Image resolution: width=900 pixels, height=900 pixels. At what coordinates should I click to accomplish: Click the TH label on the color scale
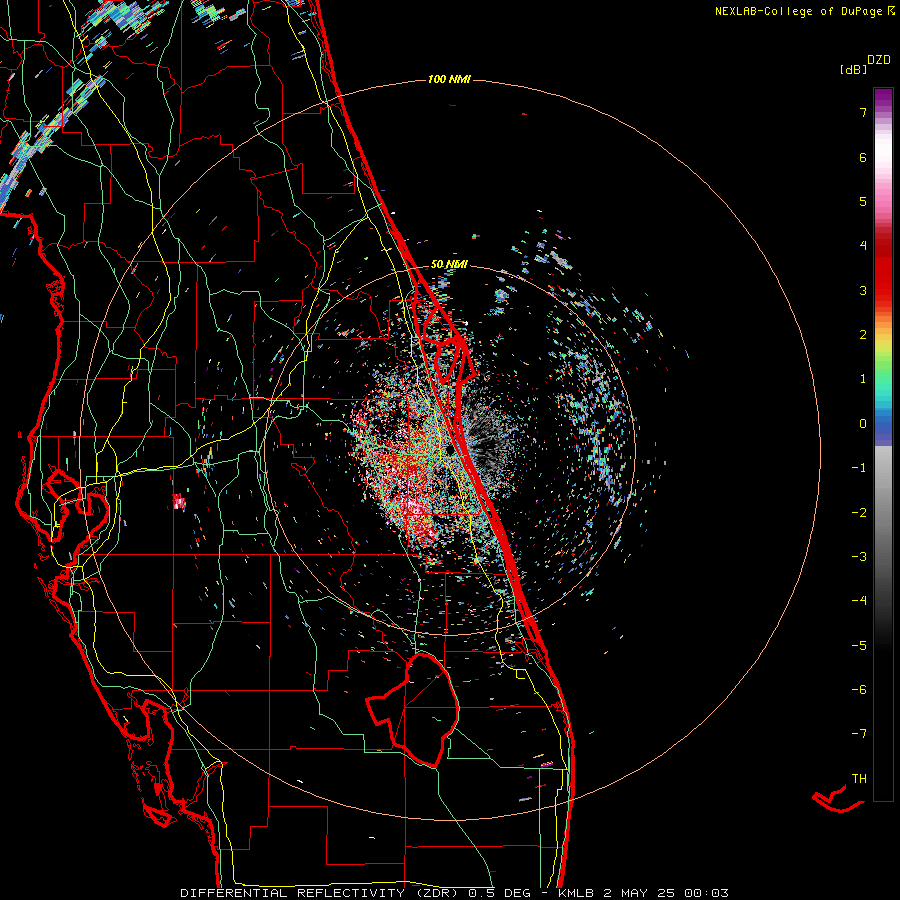tap(859, 779)
